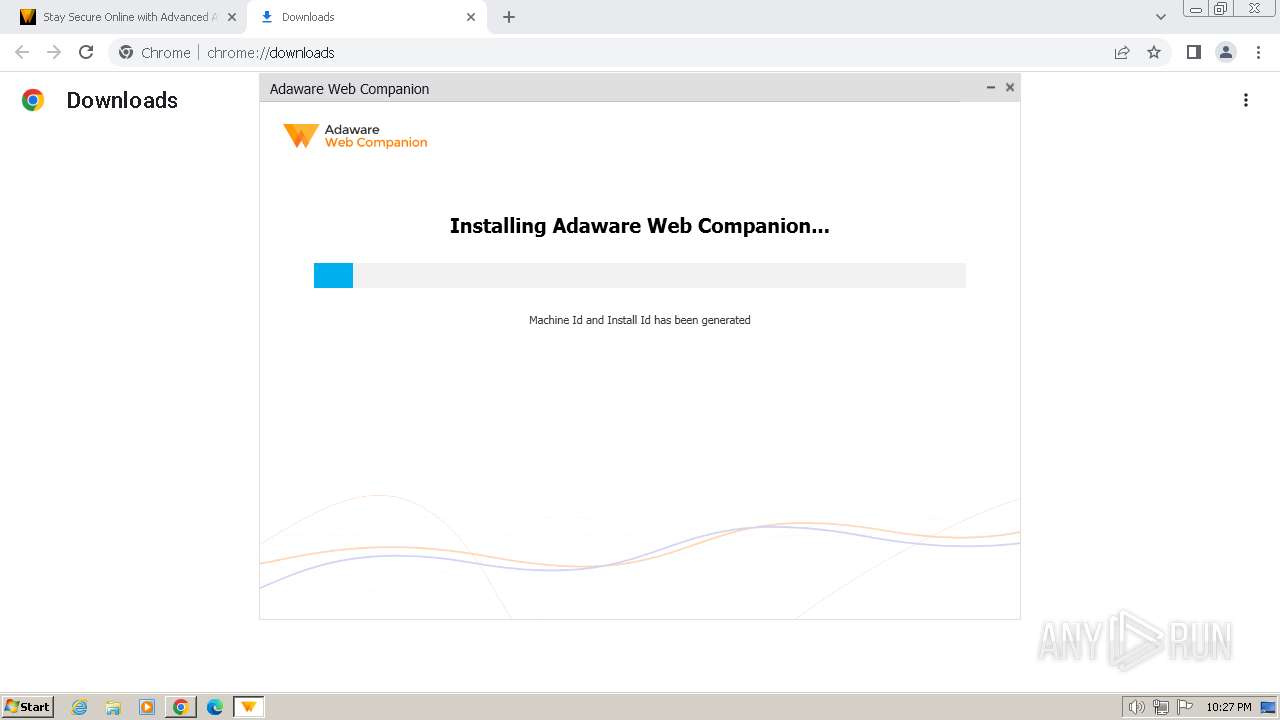Open Action Center flag icon

pyautogui.click(x=1185, y=707)
